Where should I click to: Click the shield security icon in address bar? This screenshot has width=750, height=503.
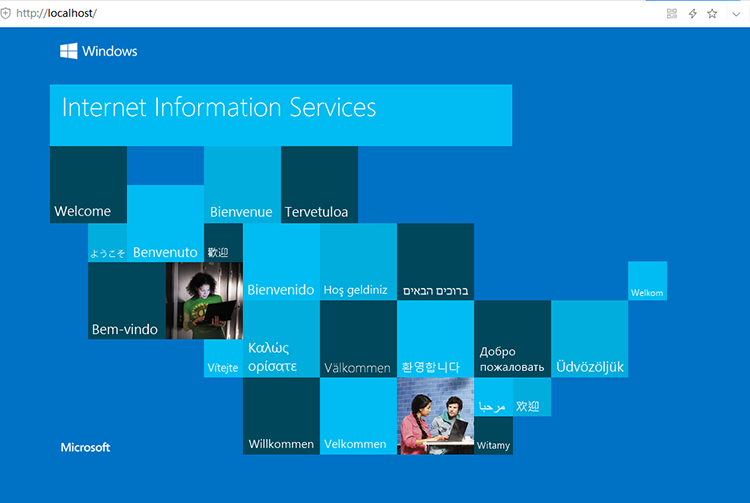6,13
